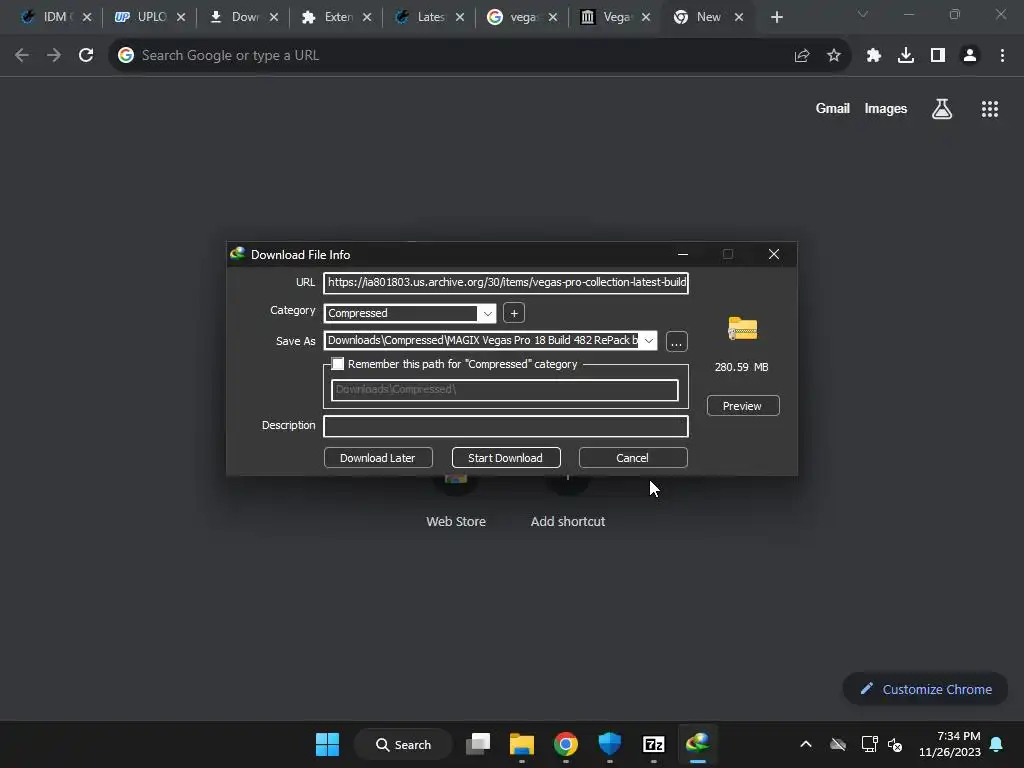Open Windows Security shield on taskbar

pos(609,744)
